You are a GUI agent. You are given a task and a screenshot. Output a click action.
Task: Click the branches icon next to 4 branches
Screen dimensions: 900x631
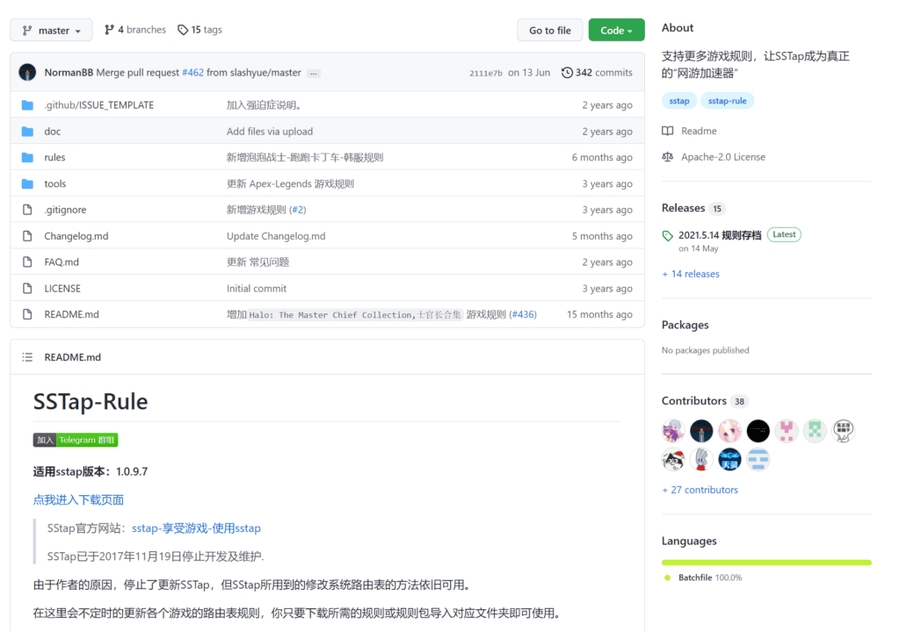click(x=109, y=30)
